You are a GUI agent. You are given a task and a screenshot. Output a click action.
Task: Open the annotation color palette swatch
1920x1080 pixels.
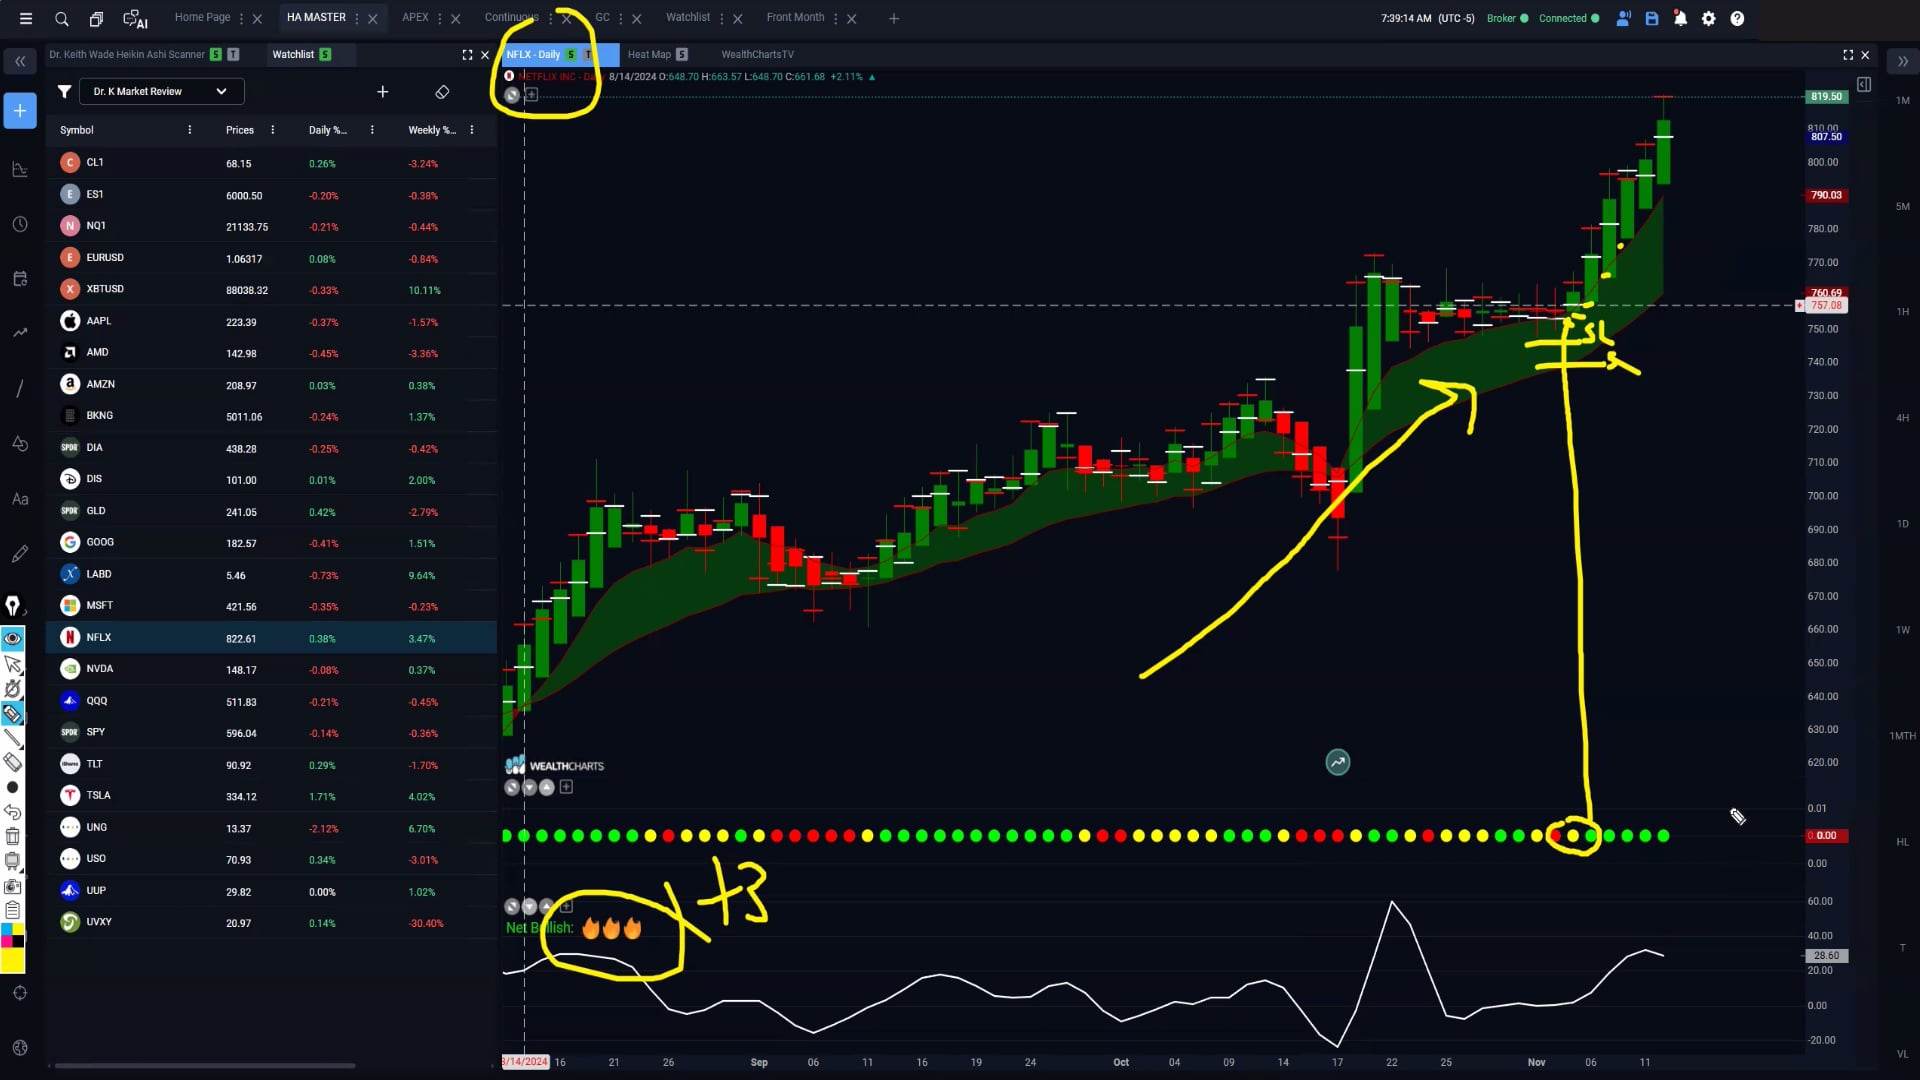[12, 936]
